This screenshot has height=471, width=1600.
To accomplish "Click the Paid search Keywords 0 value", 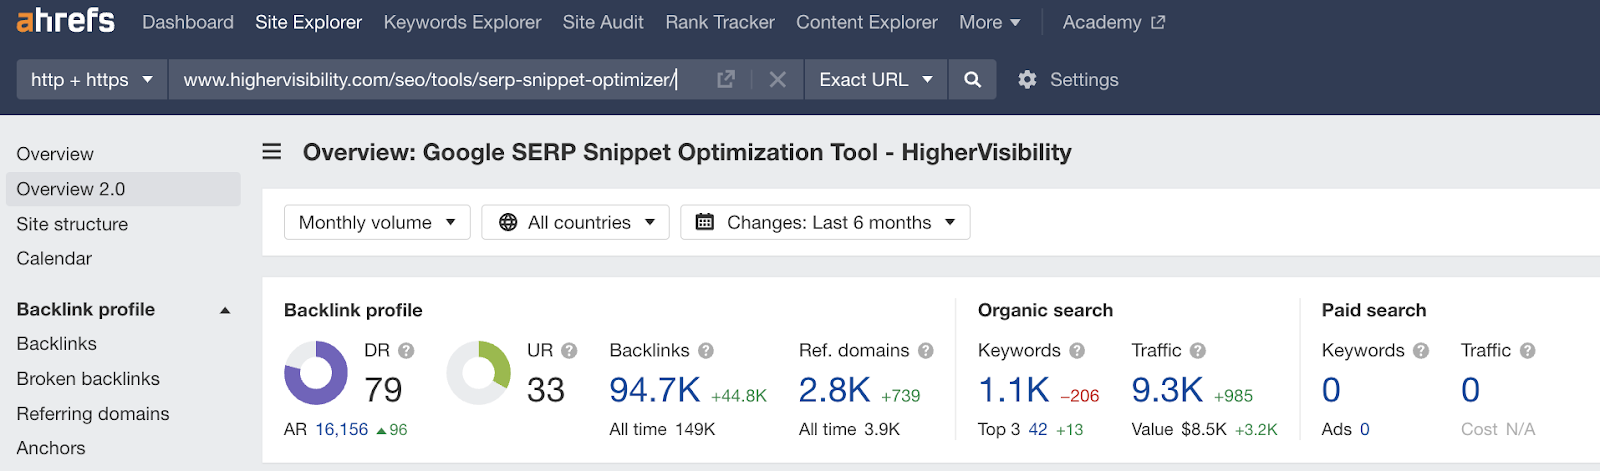I will click(1331, 390).
